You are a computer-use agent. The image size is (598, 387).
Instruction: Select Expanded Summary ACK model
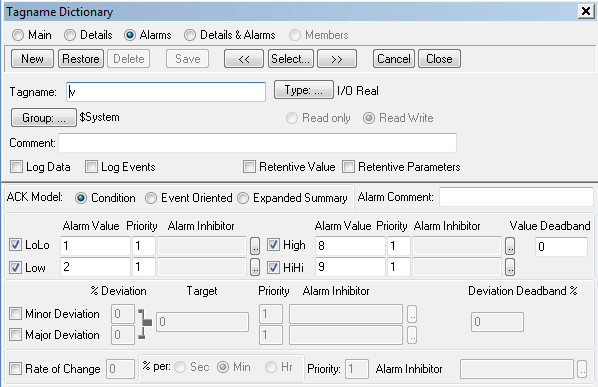(x=243, y=198)
